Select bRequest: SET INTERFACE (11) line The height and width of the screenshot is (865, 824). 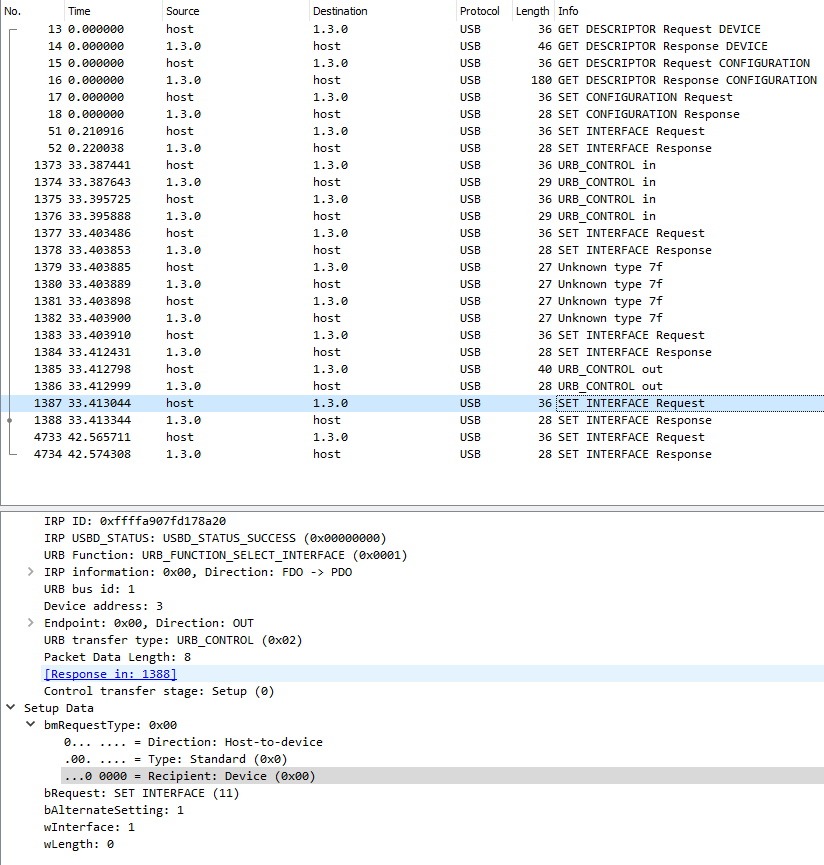[x=142, y=793]
